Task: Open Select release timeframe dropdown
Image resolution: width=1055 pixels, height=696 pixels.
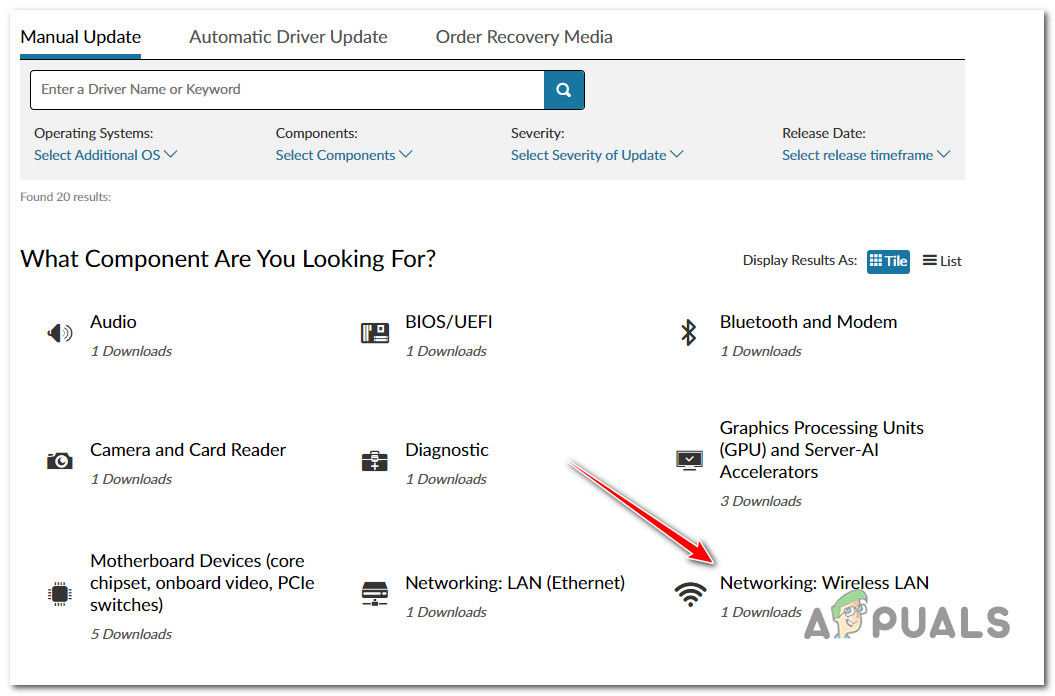Action: (866, 155)
